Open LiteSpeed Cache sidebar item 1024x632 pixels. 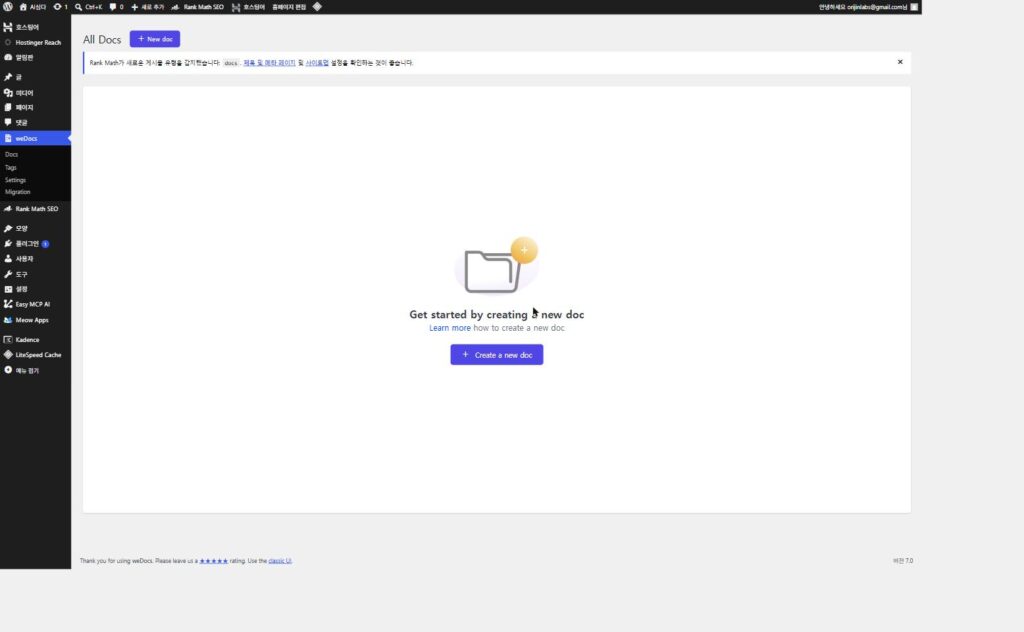click(x=35, y=355)
